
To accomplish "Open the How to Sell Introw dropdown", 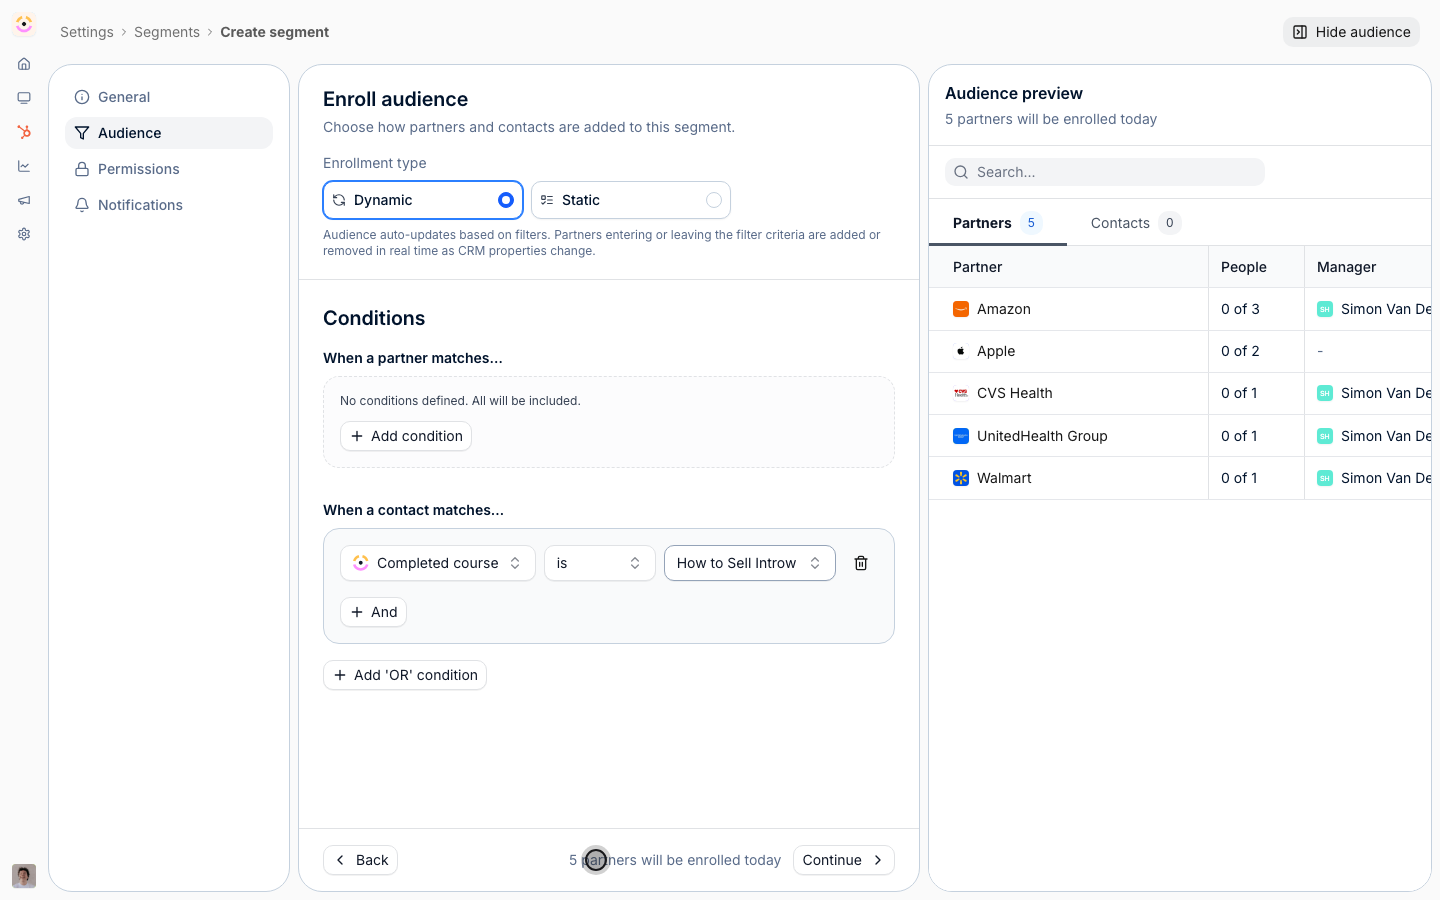I will [750, 563].
